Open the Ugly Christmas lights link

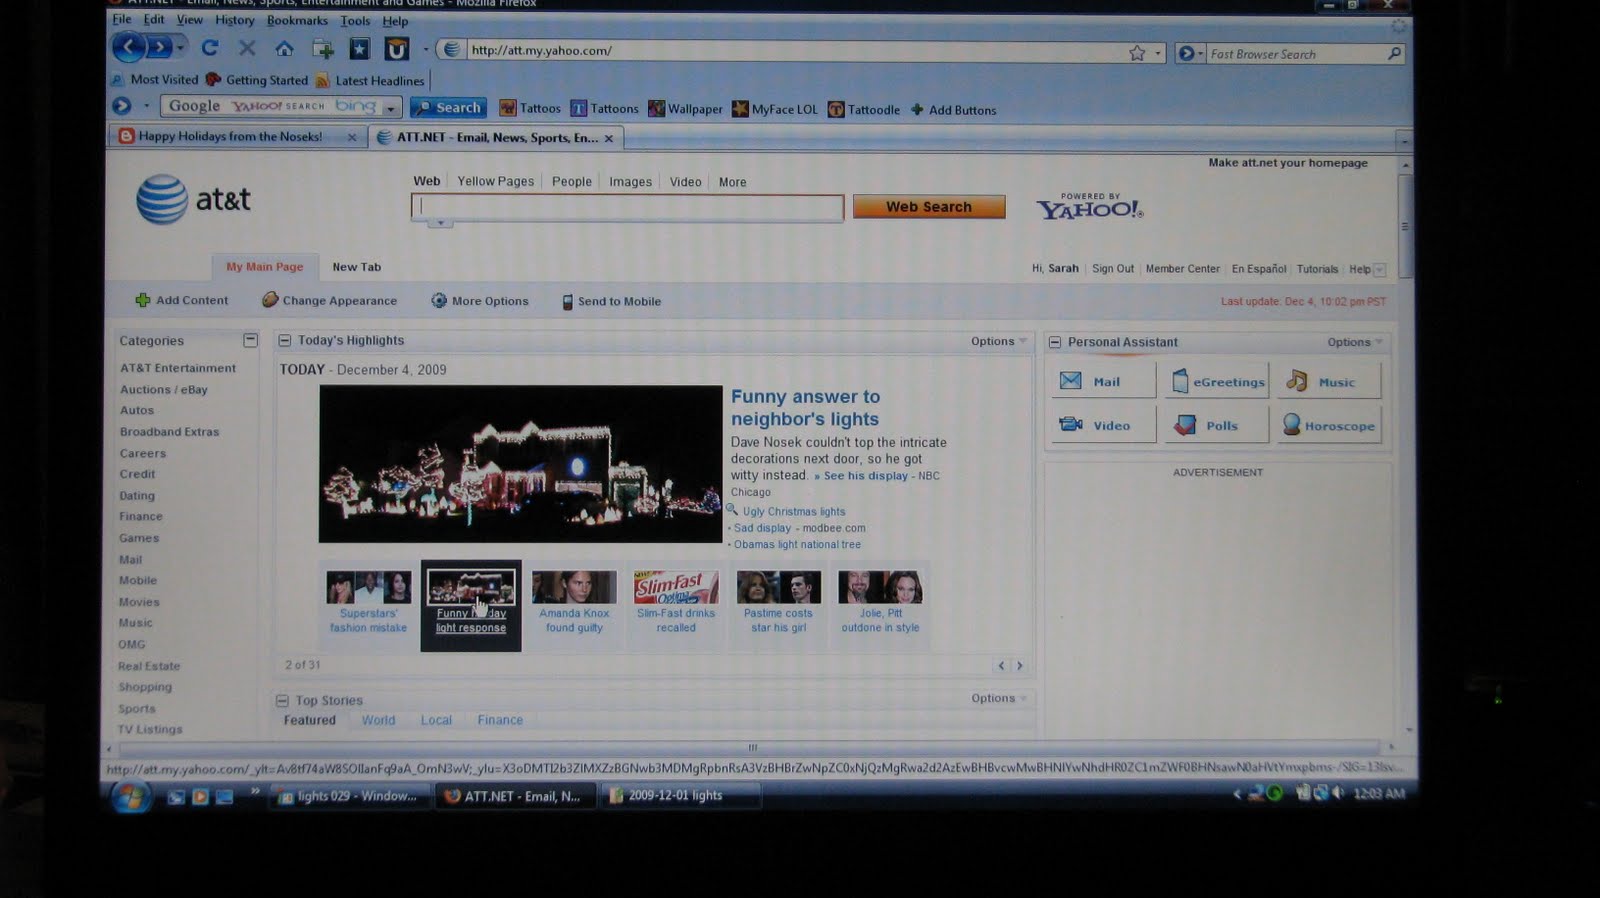point(794,511)
